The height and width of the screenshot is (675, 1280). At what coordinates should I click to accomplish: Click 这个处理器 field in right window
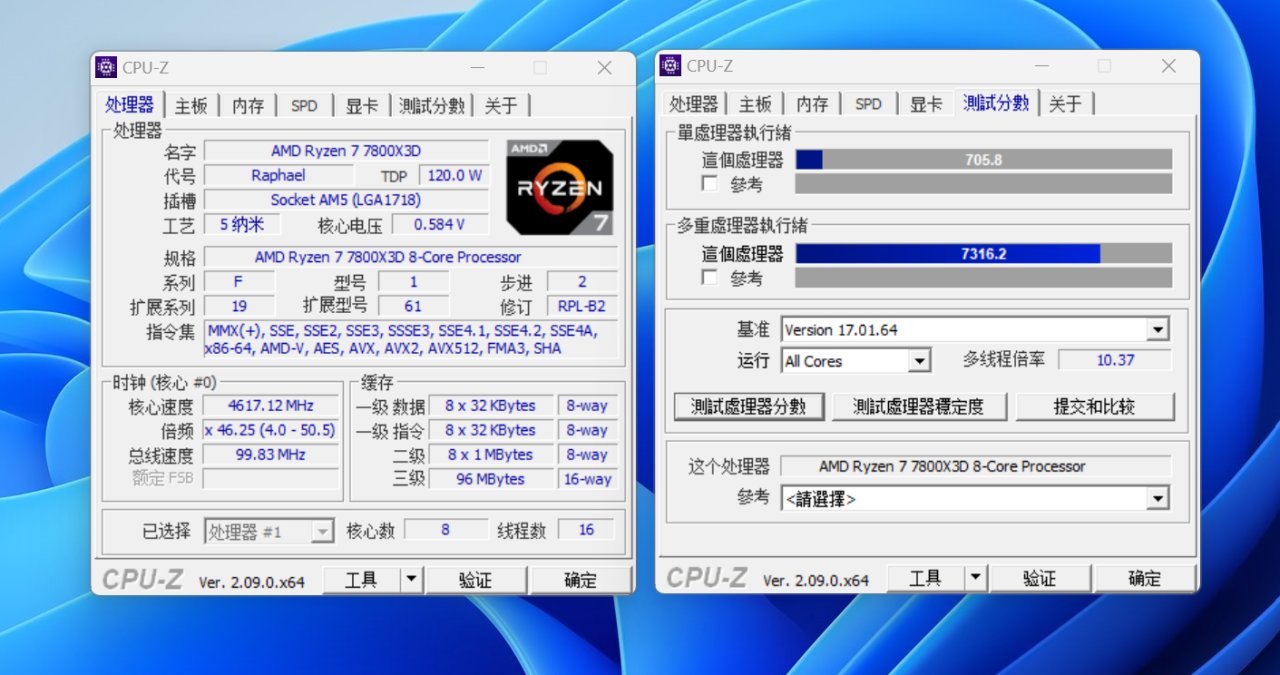976,466
